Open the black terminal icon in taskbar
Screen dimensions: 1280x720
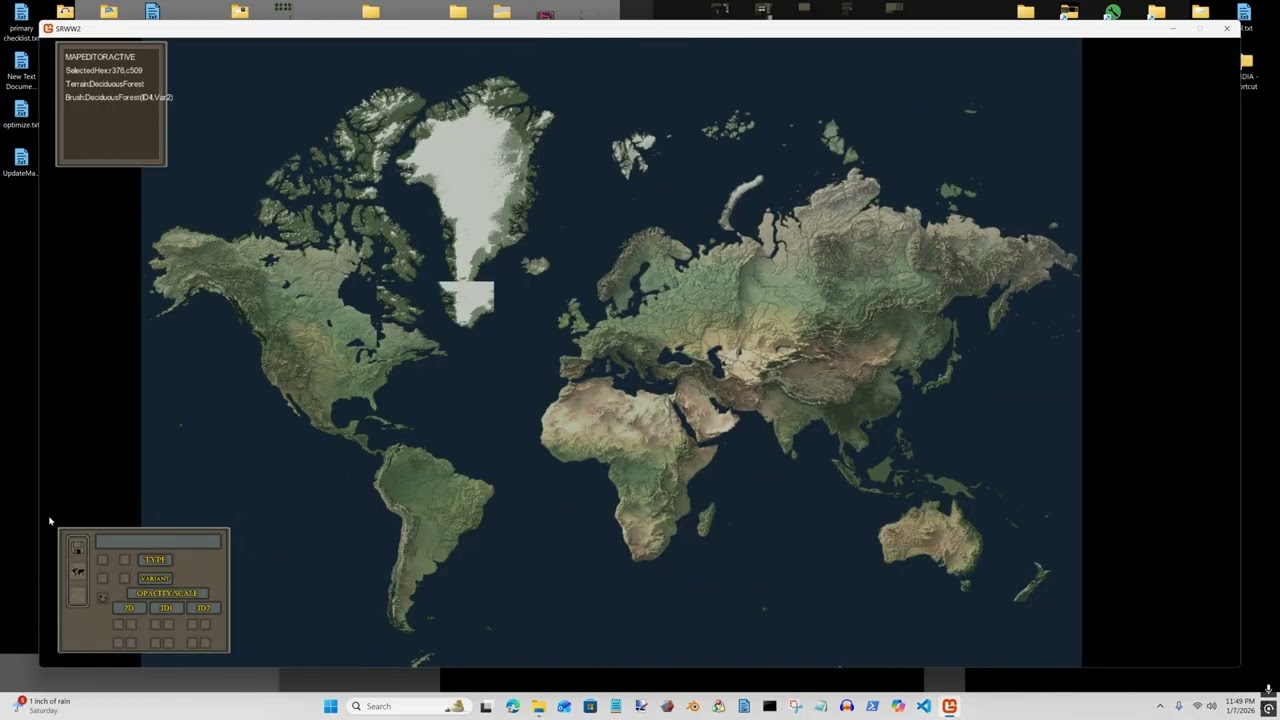pyautogui.click(x=770, y=706)
